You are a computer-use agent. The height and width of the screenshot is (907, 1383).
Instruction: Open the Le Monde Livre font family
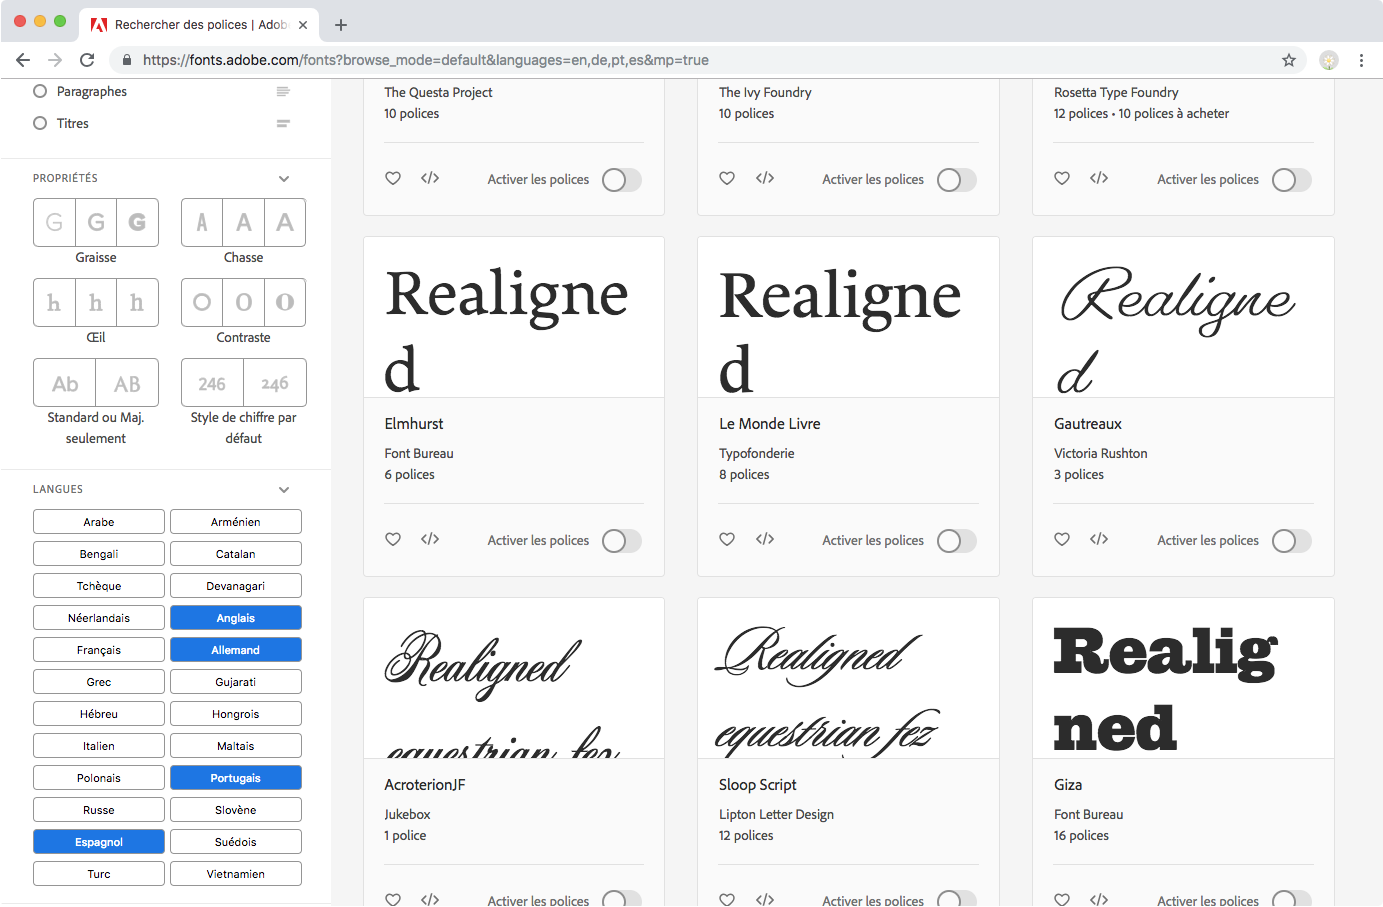770,424
